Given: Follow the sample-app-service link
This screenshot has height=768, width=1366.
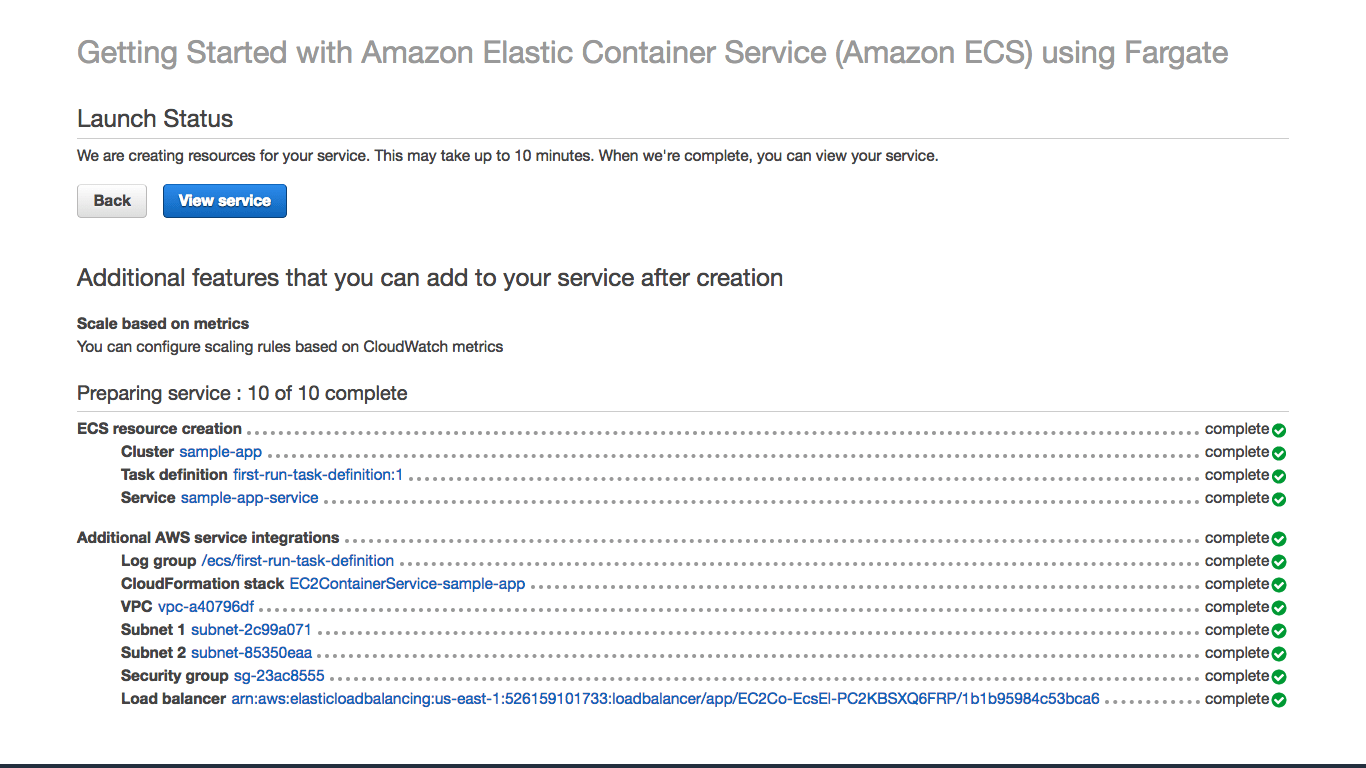Looking at the screenshot, I should pos(249,498).
